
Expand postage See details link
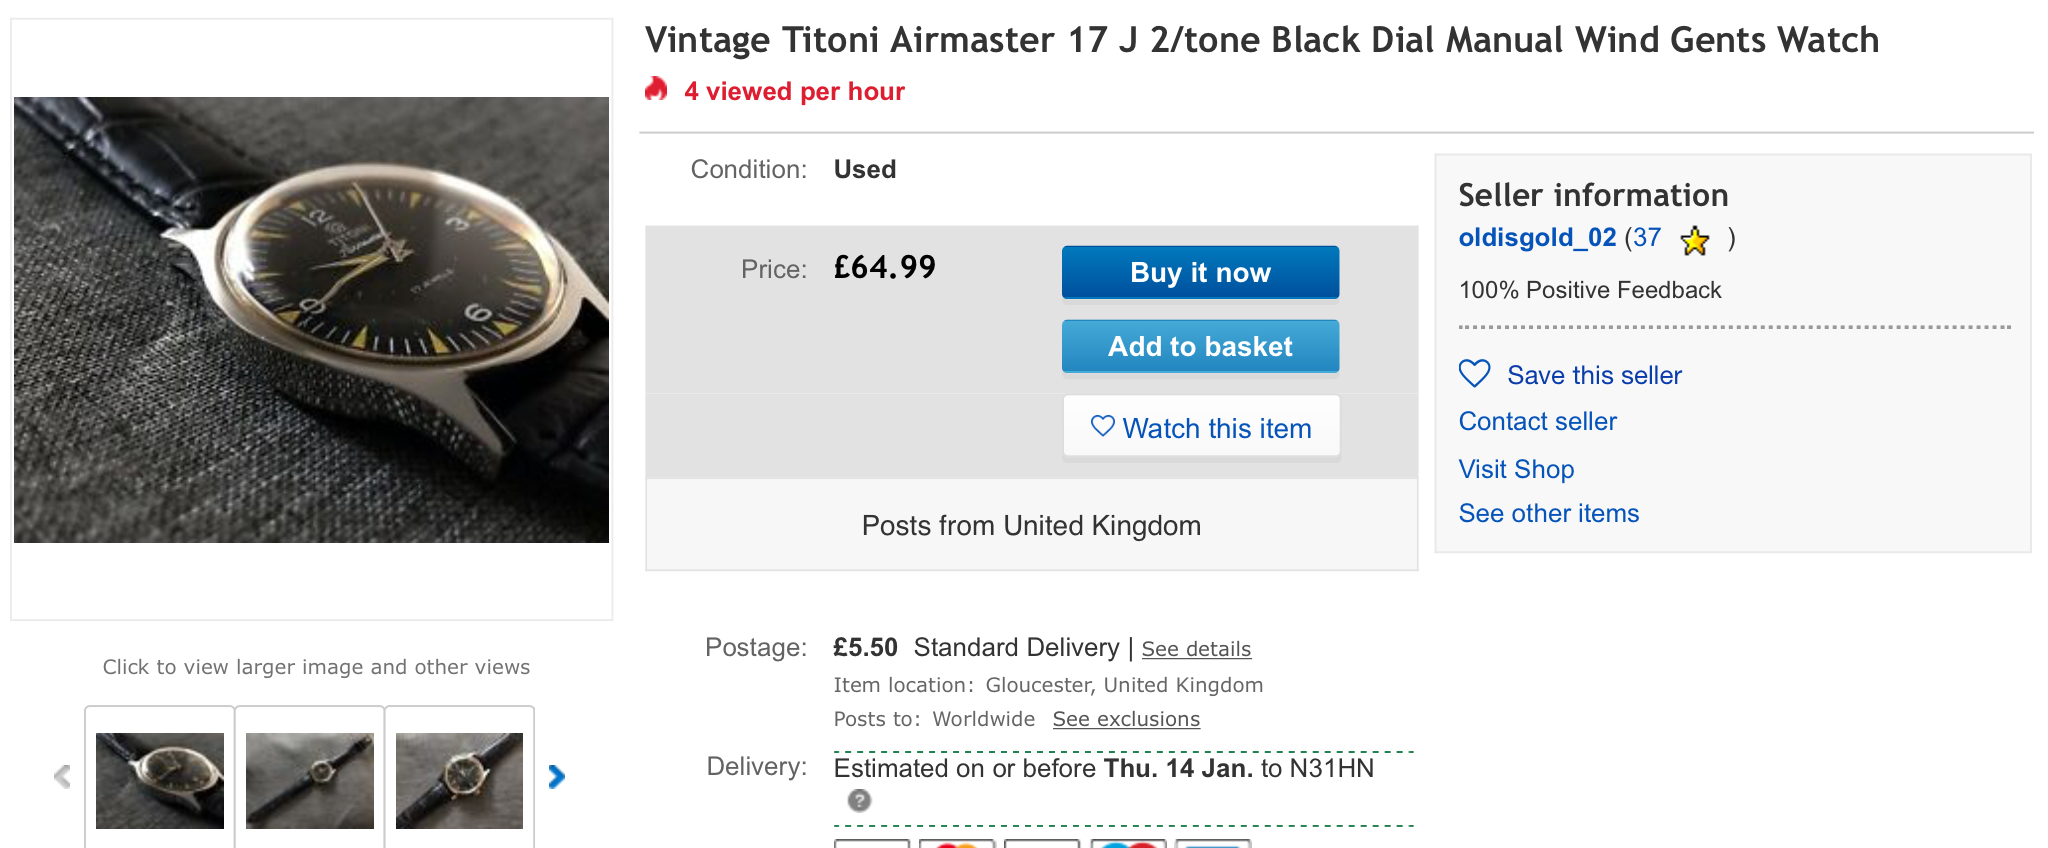1196,649
